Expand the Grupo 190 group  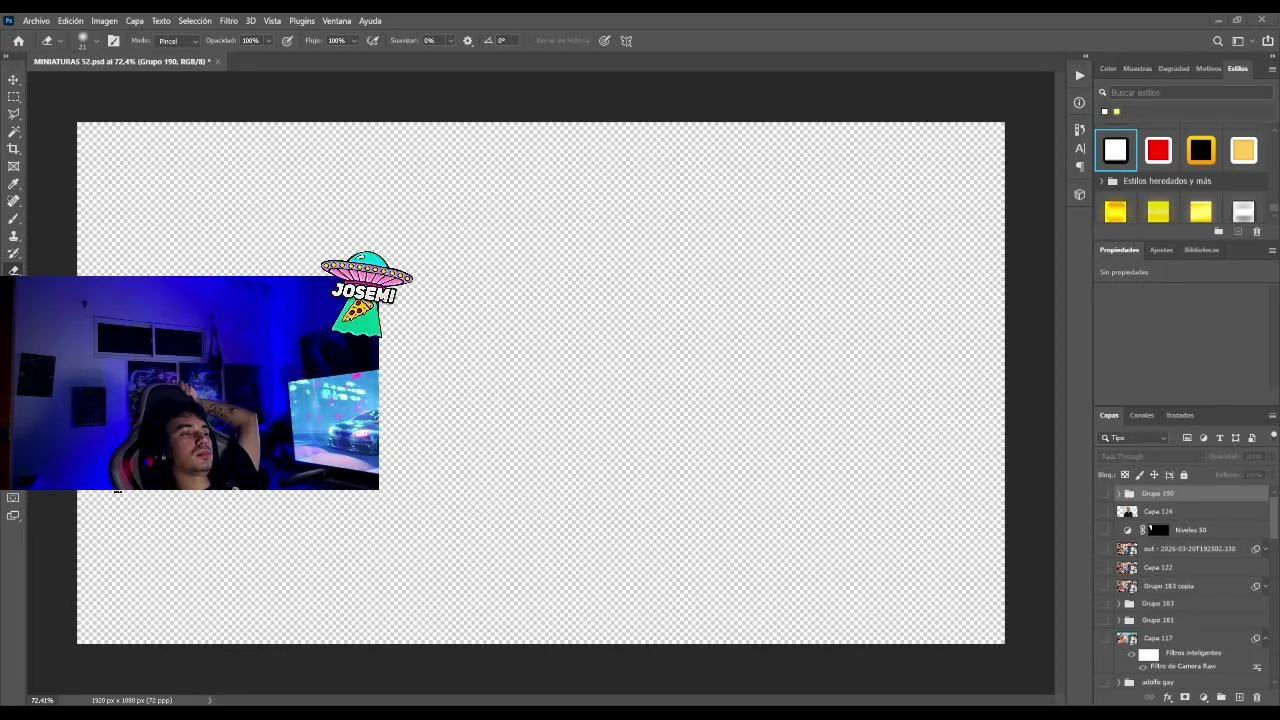click(1119, 494)
